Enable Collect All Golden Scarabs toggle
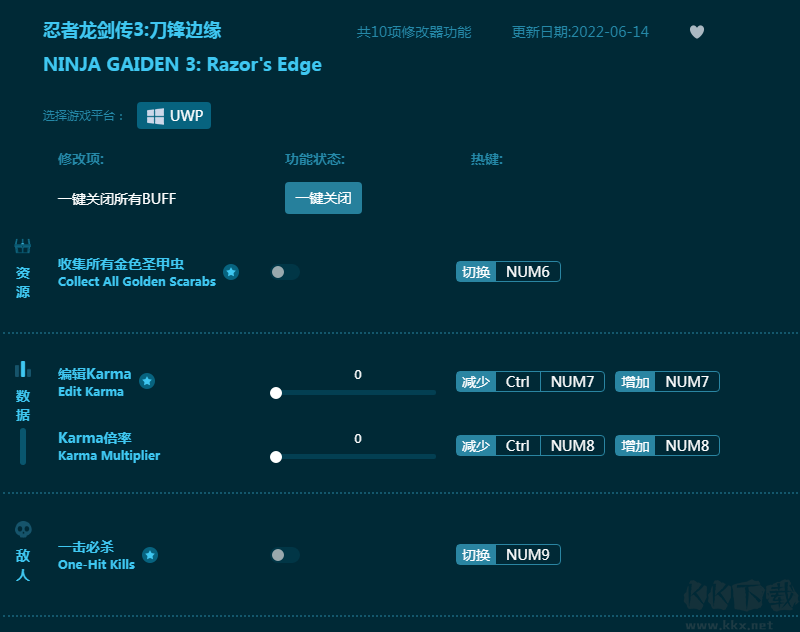 (284, 272)
